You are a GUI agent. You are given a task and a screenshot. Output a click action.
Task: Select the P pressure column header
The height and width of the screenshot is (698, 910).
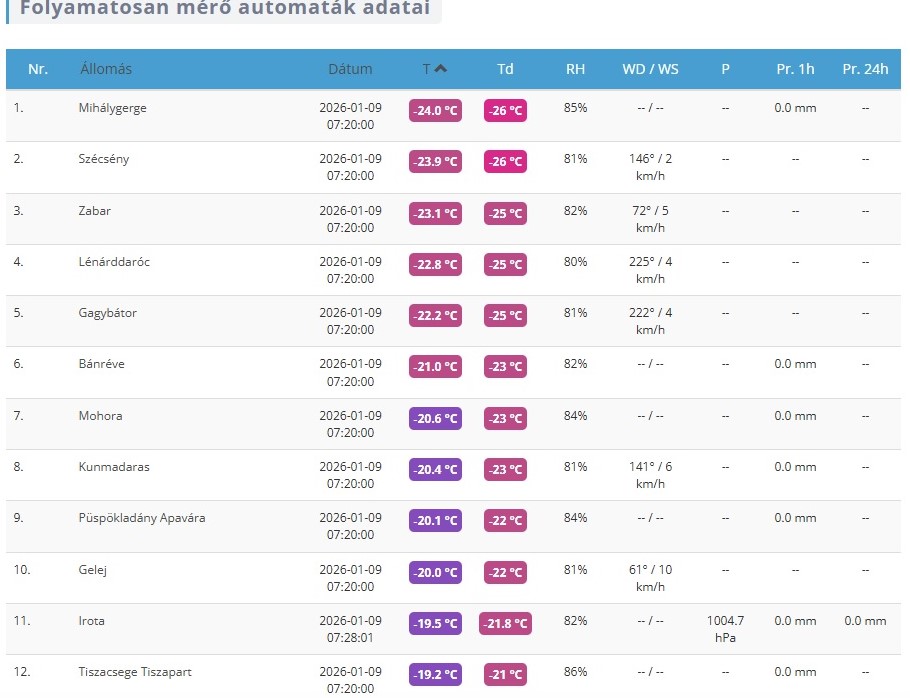click(x=725, y=69)
